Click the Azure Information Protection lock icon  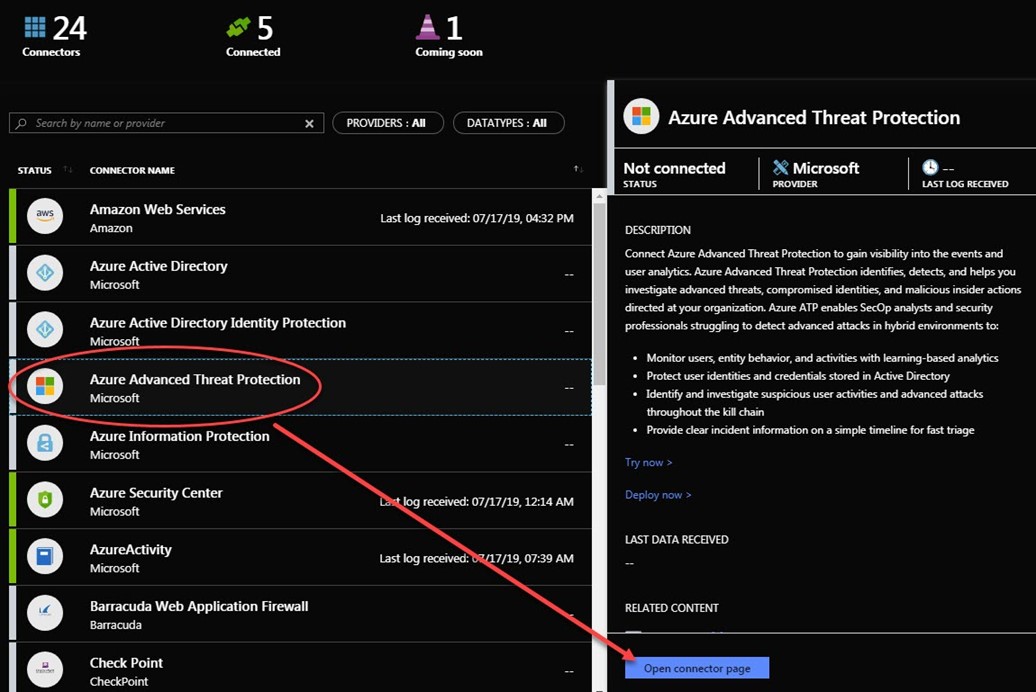pyautogui.click(x=45, y=444)
